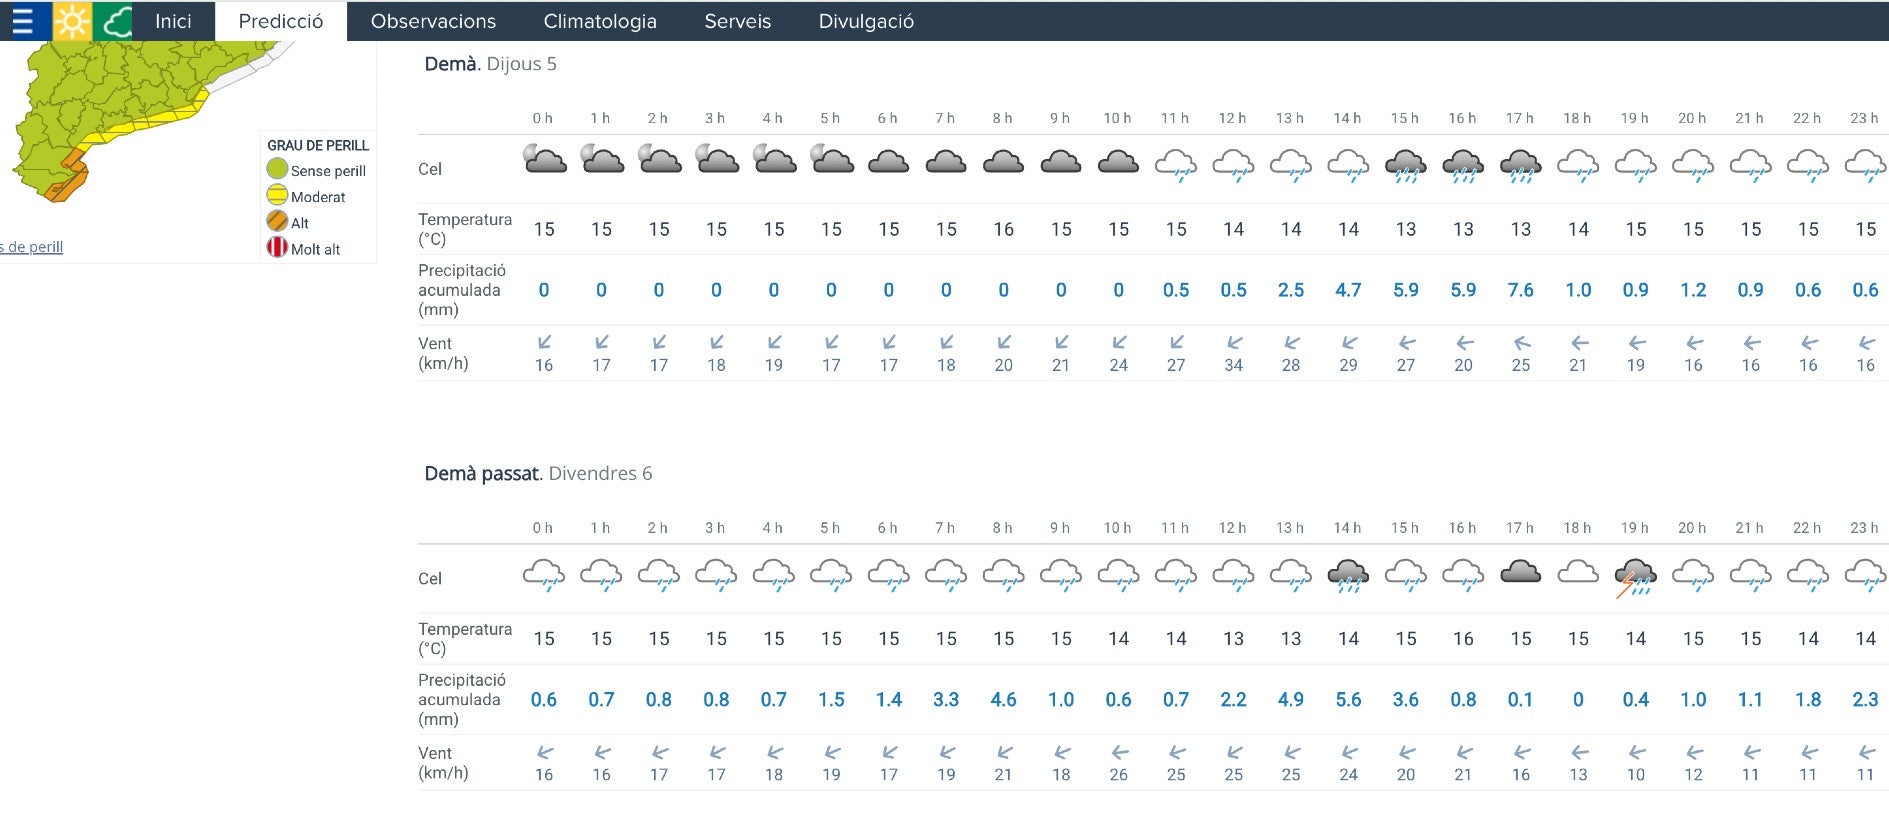The image size is (1889, 821).
Task: Click the wind arrow above 26 km/h Friday
Action: [1119, 752]
